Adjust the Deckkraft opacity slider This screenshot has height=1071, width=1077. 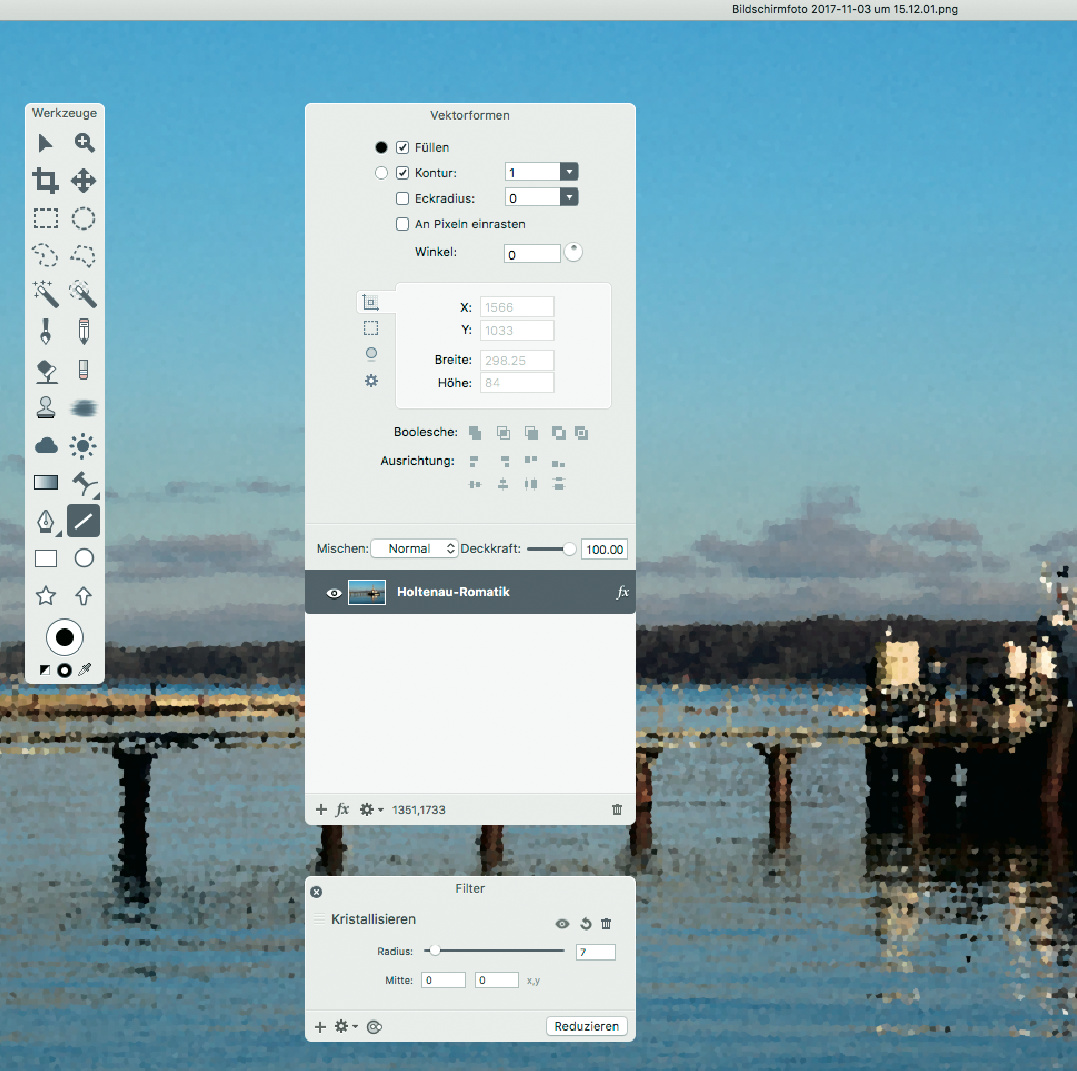pos(551,549)
